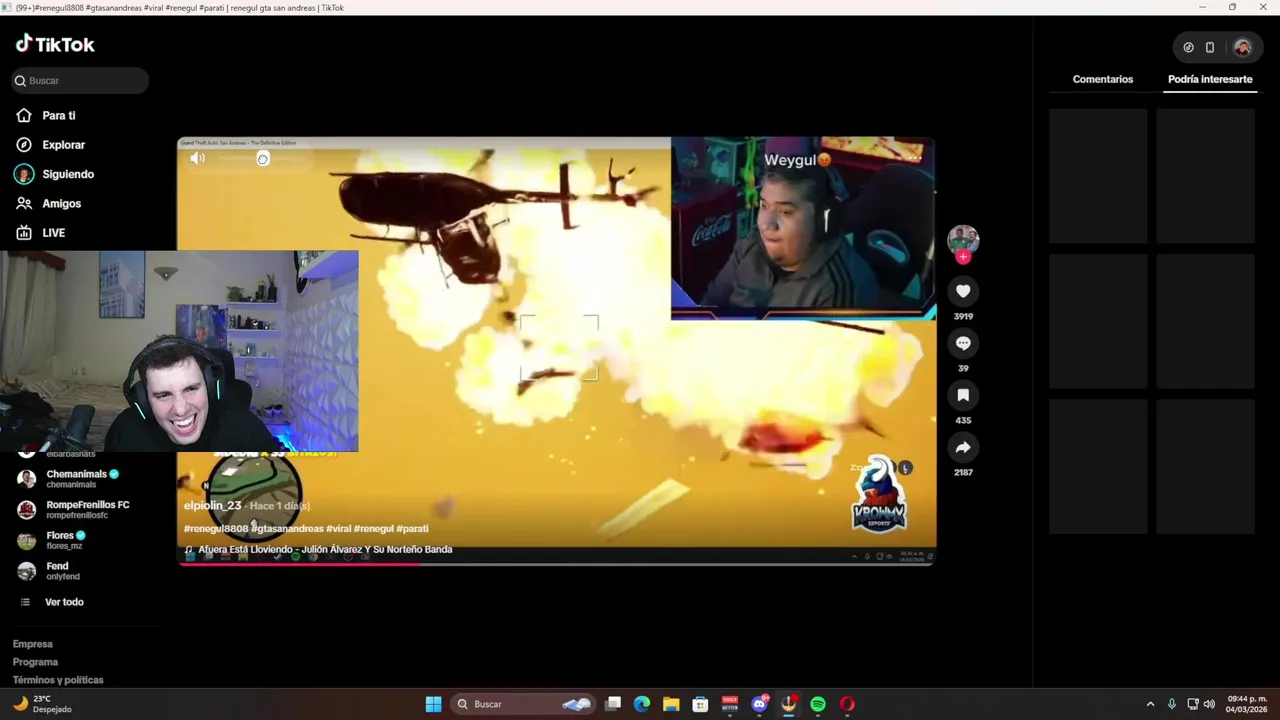Open the #viral hashtag
Viewport: 1280px width, 720px height.
(338, 529)
